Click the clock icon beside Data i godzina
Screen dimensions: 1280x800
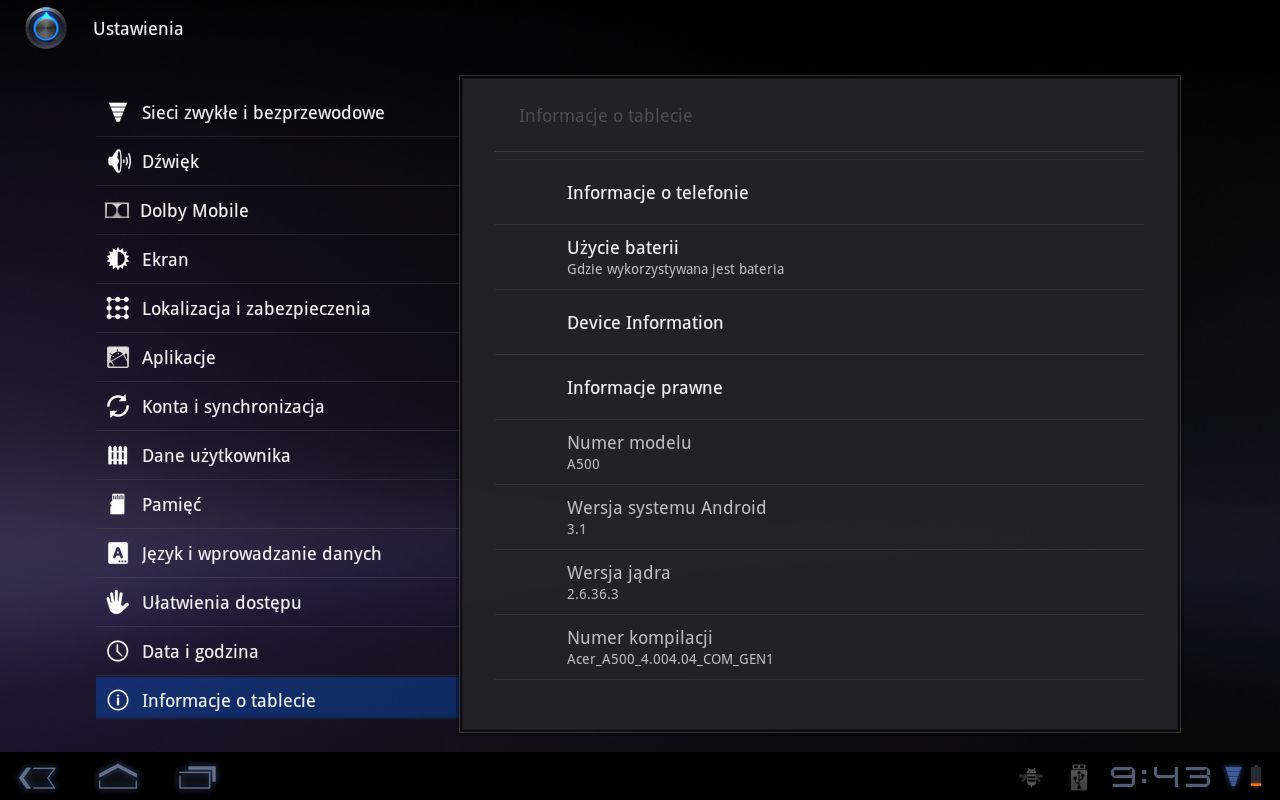(118, 651)
